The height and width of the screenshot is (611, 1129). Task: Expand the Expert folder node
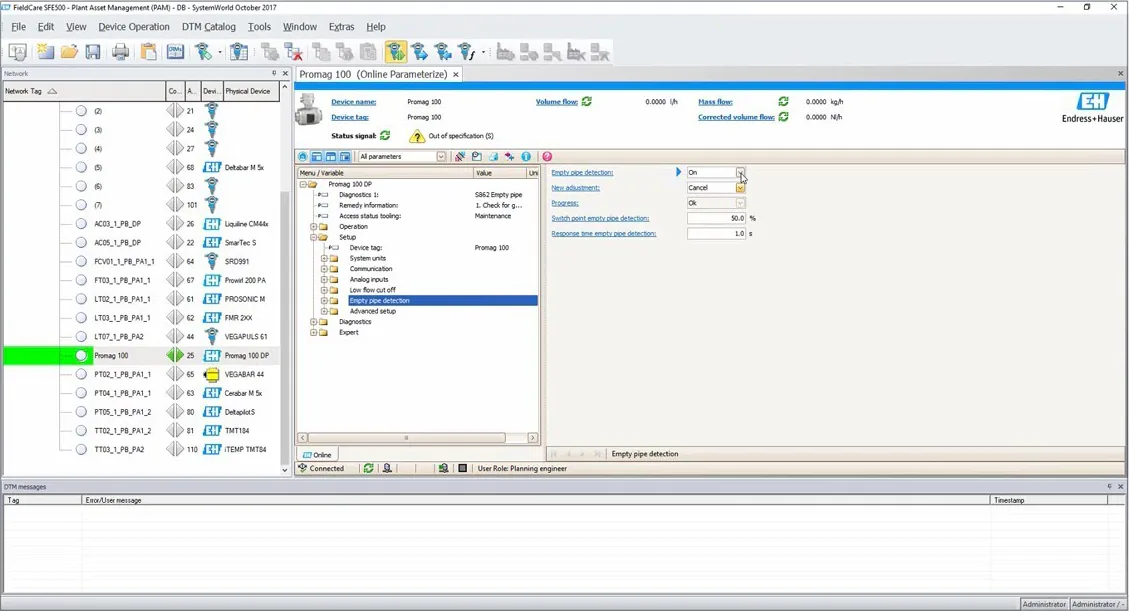pyautogui.click(x=314, y=332)
